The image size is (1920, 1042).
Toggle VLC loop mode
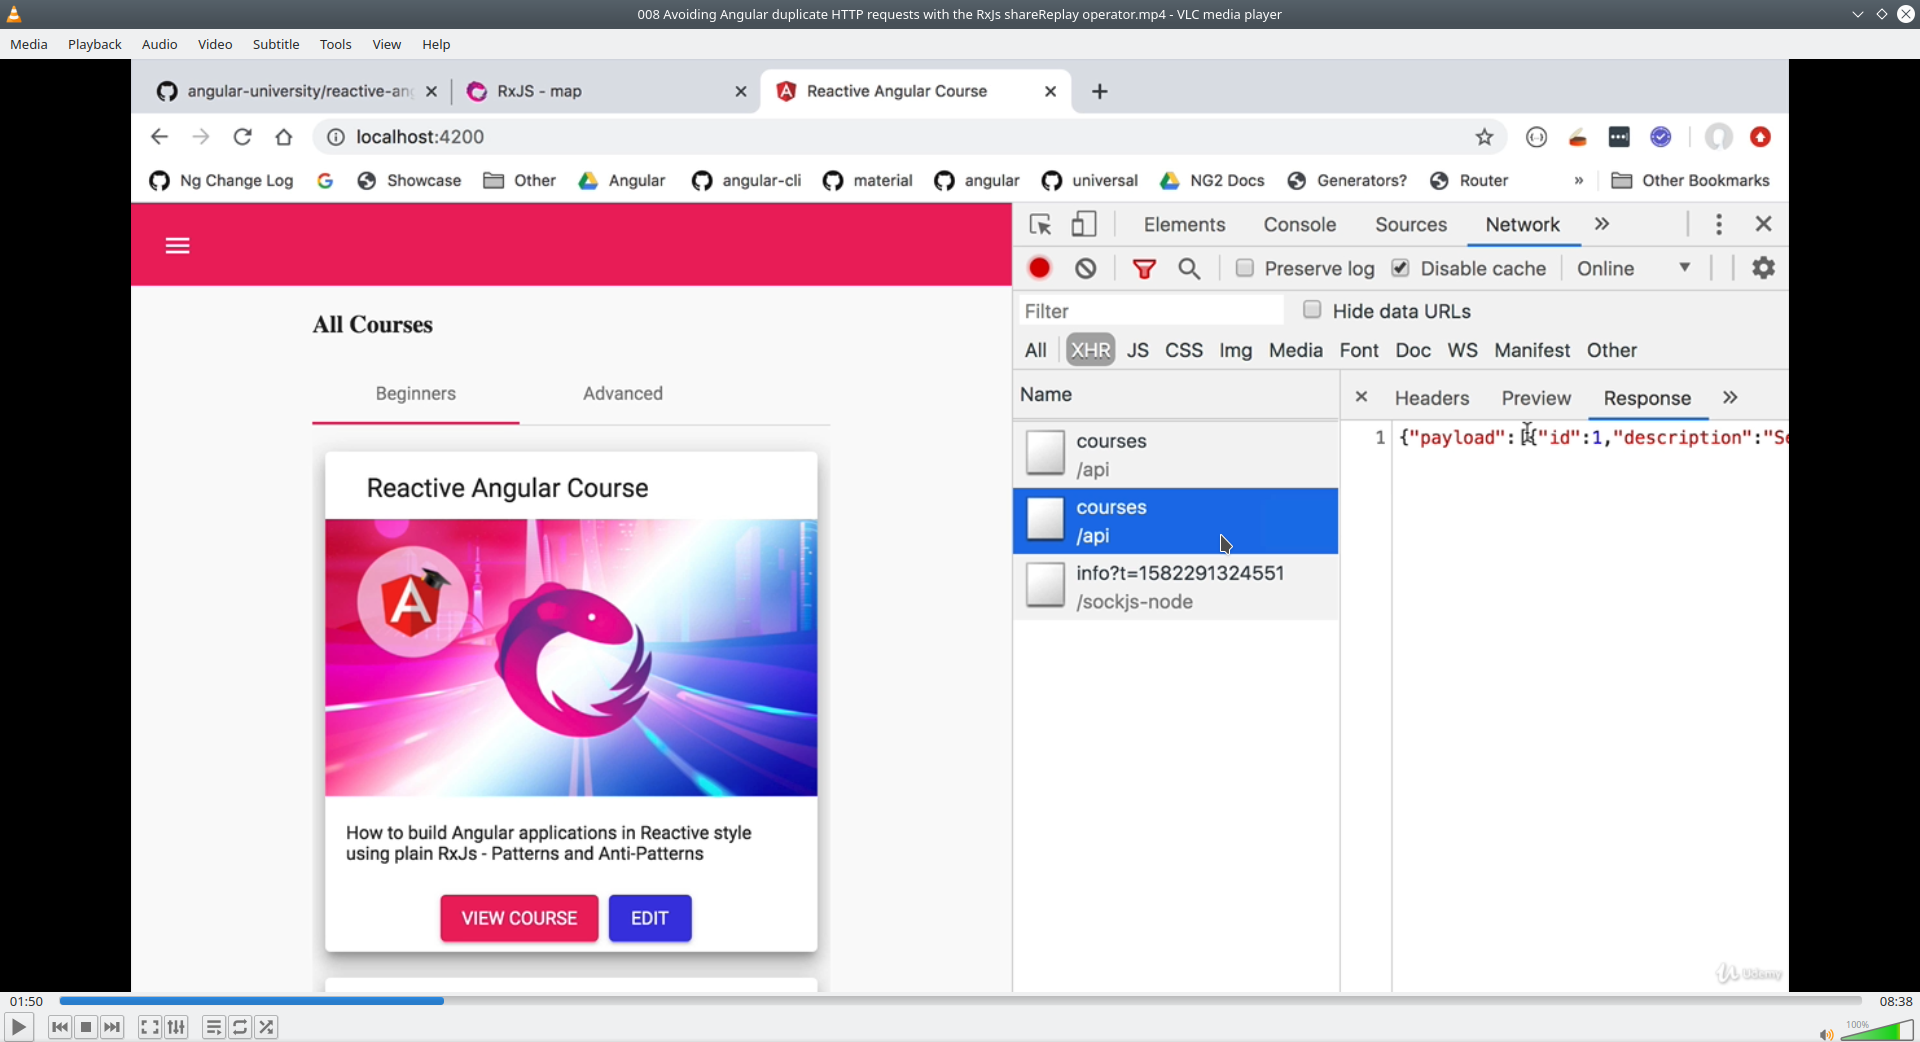pyautogui.click(x=240, y=1027)
